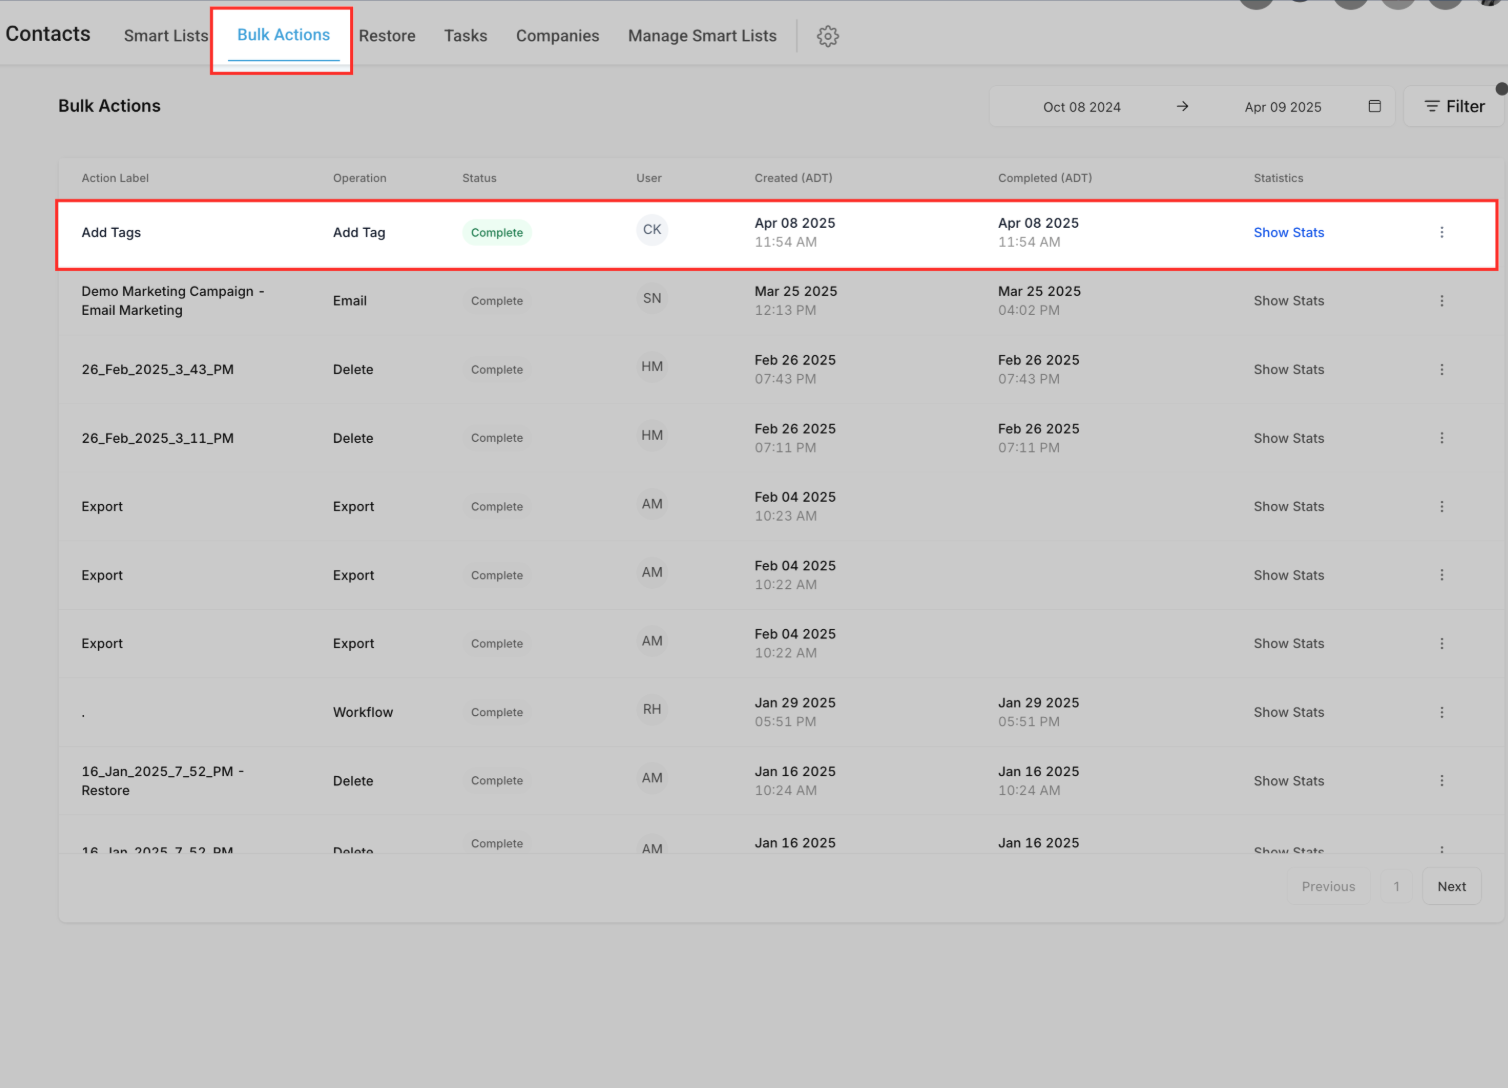Click the RH user avatar
The height and width of the screenshot is (1088, 1508).
[x=652, y=709]
